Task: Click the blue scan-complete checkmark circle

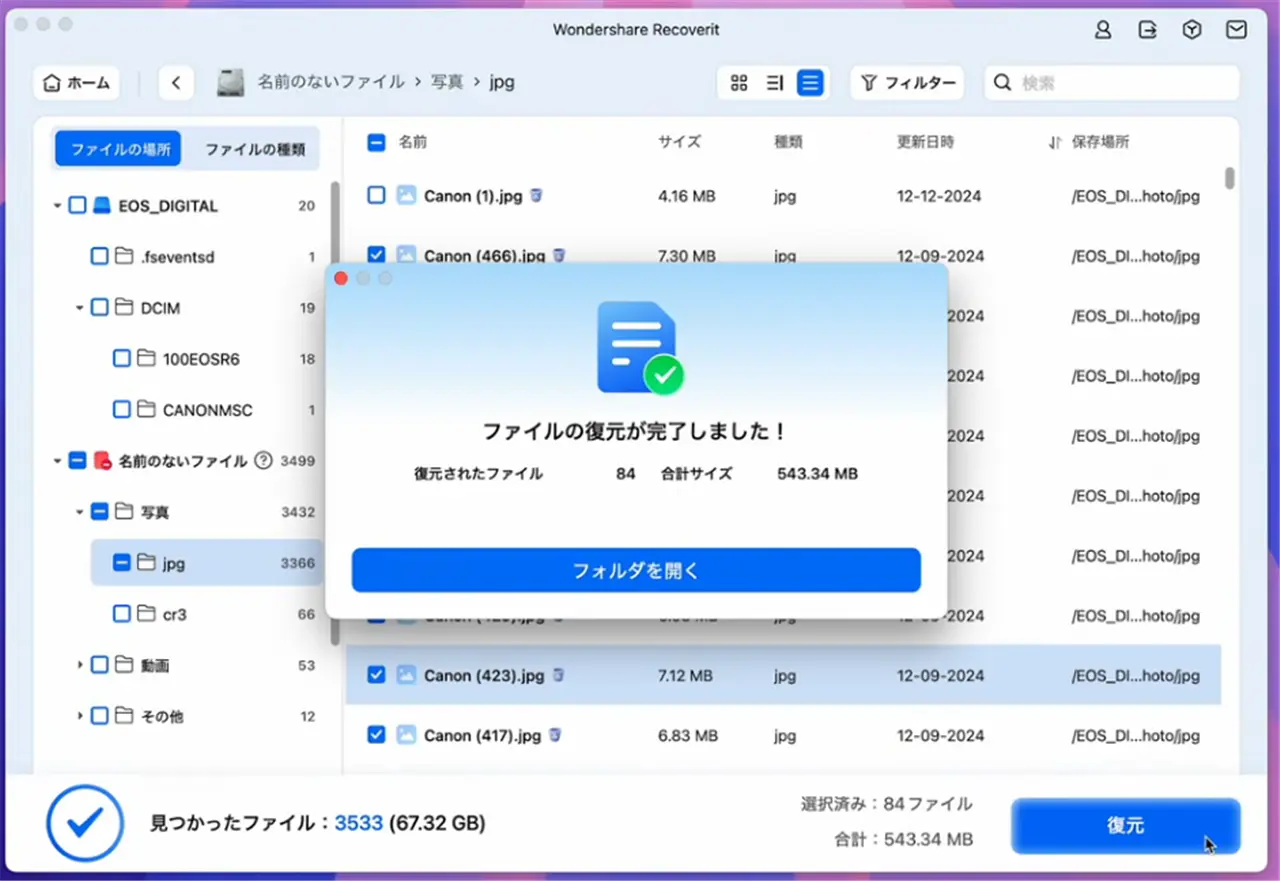Action: point(85,823)
